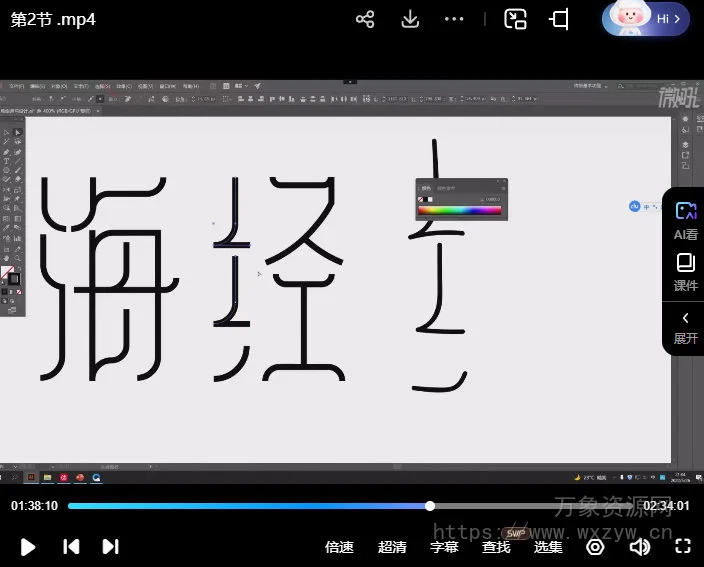
Task: Expand the 展开 side panel
Action: tap(685, 327)
